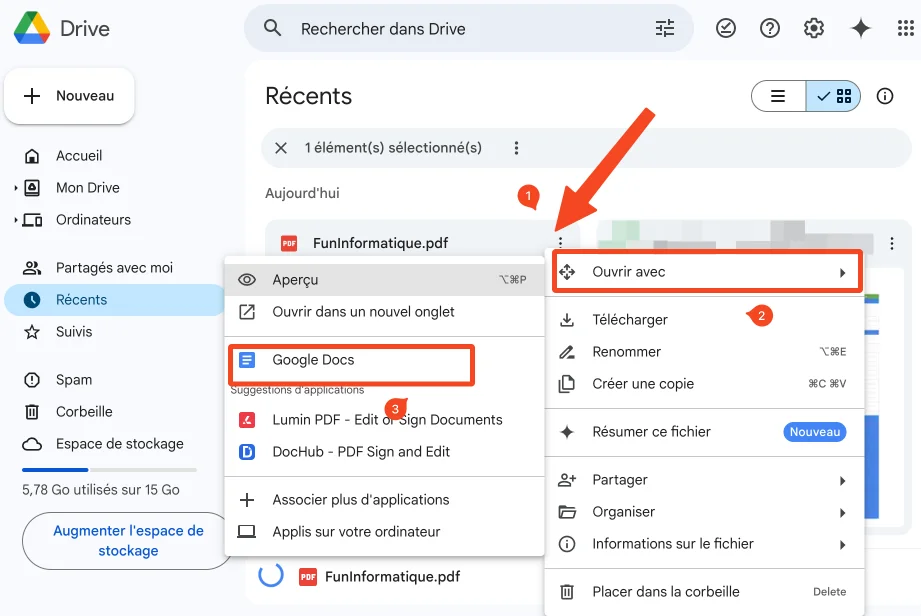The image size is (921, 616).
Task: Click the Google Docs app icon
Action: point(247,360)
